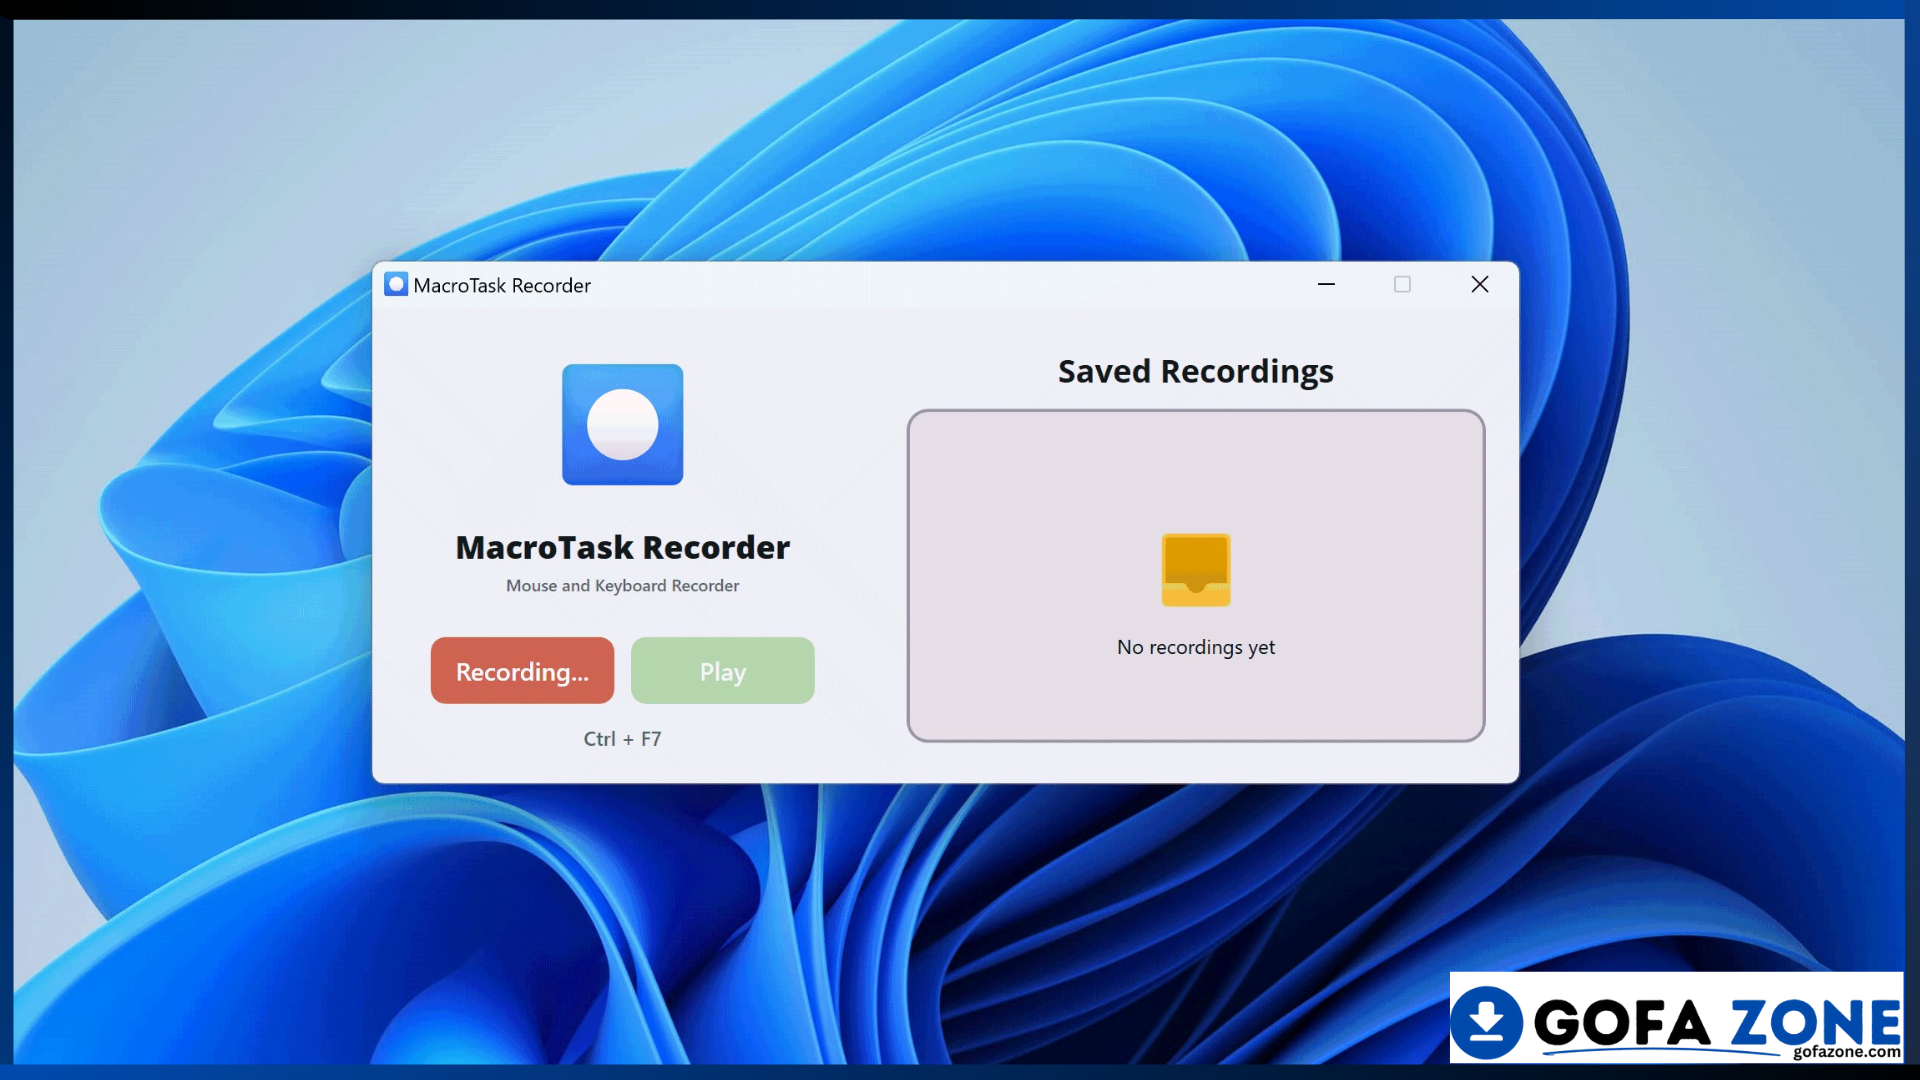The width and height of the screenshot is (1920, 1080).
Task: Minimize the MacroTask Recorder window
Action: (x=1326, y=285)
